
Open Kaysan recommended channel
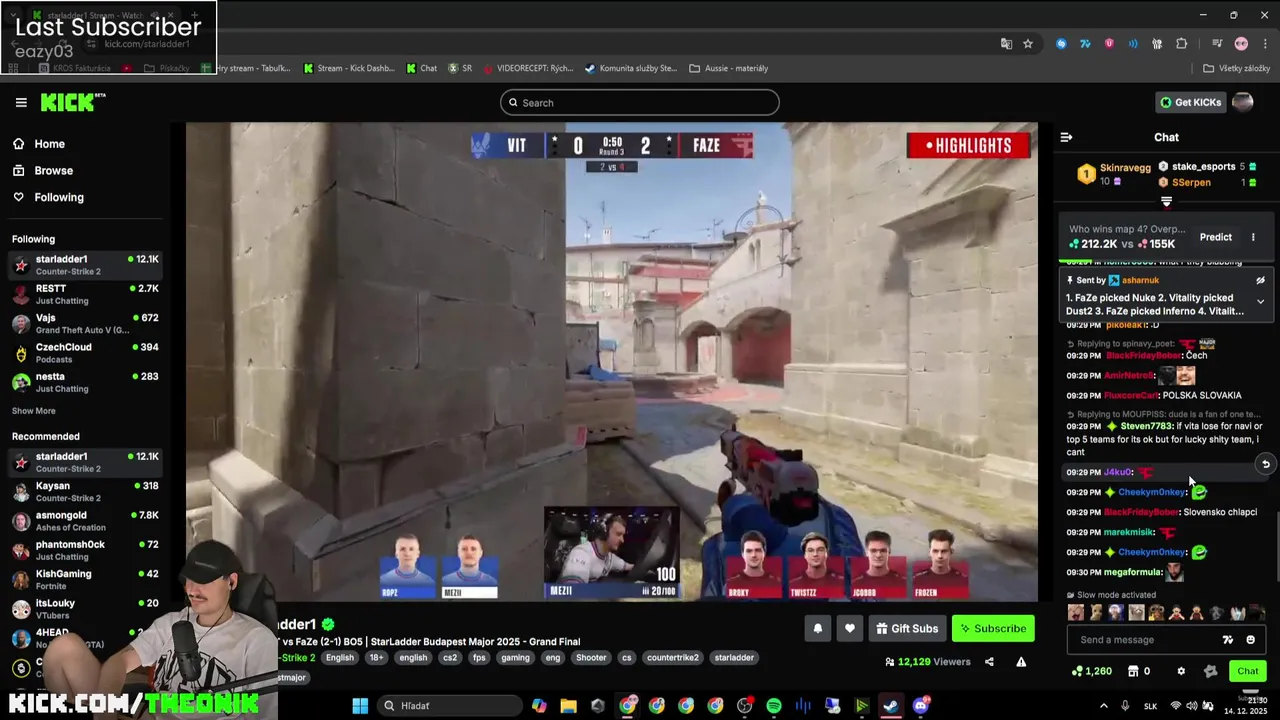click(x=84, y=491)
